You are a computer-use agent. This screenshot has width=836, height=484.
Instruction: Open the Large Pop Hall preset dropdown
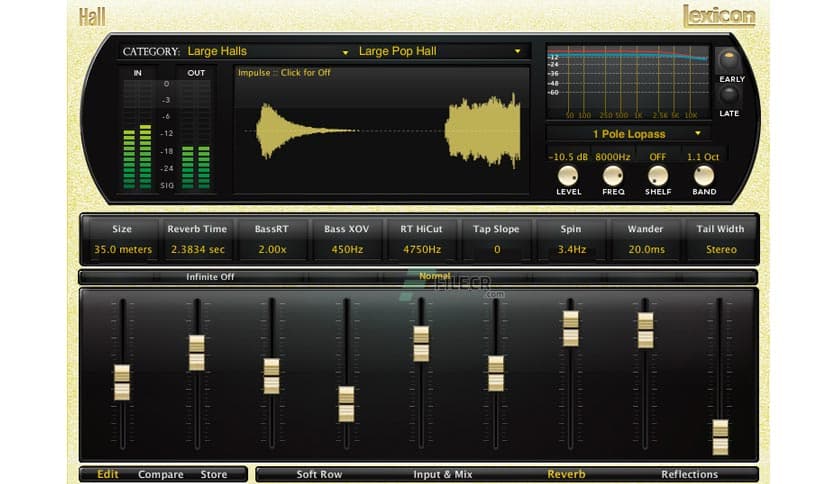[x=439, y=51]
